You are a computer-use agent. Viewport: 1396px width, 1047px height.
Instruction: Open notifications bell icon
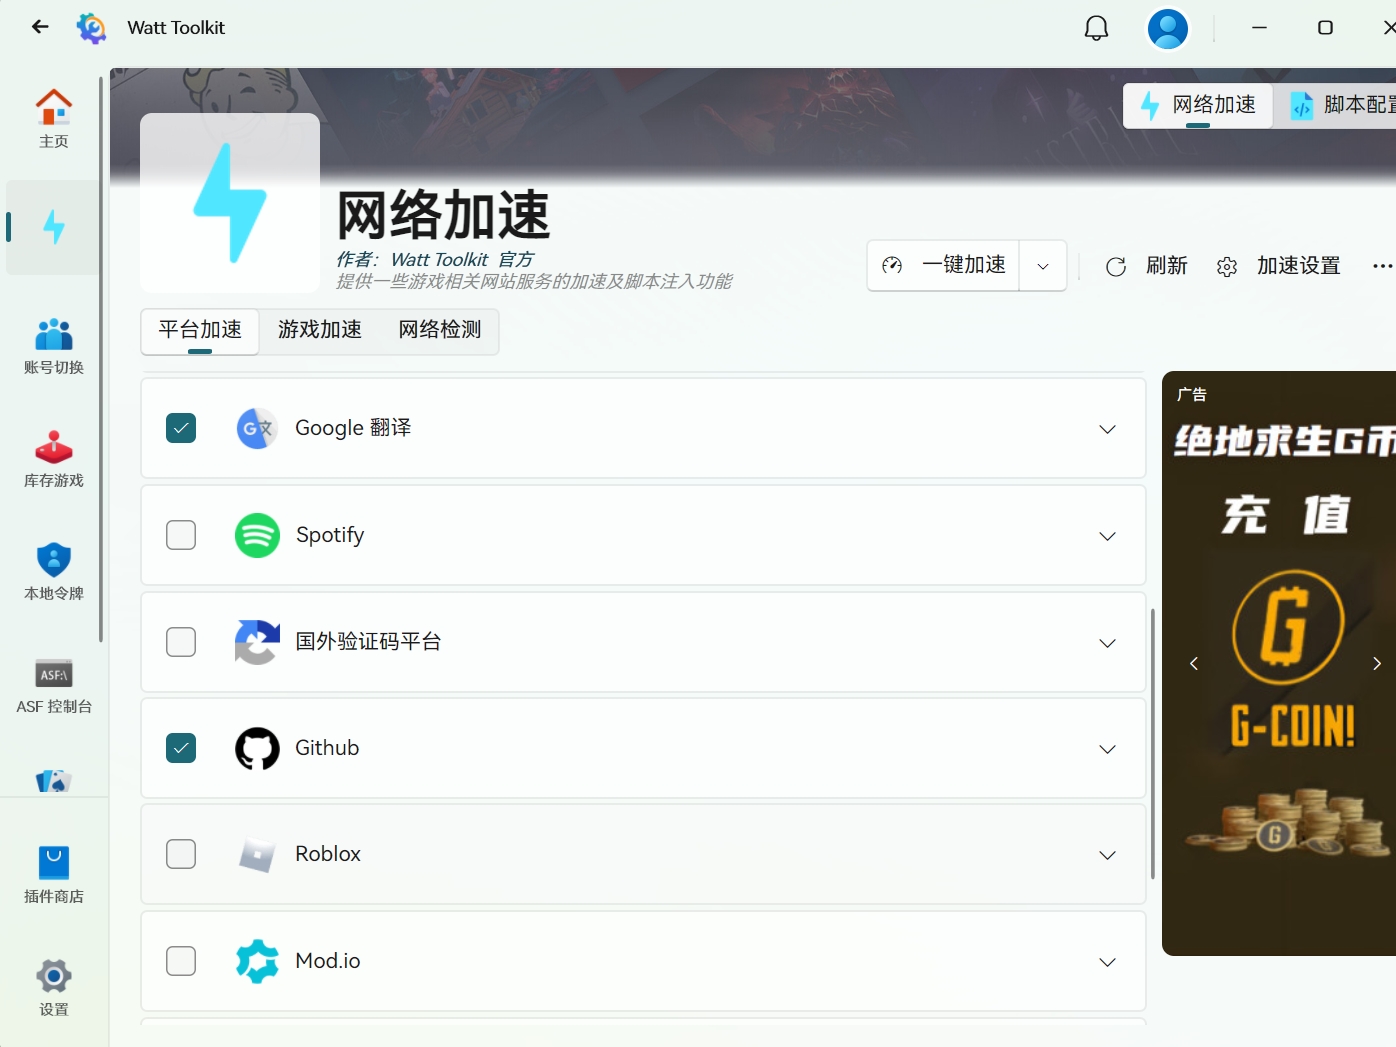[x=1097, y=28]
